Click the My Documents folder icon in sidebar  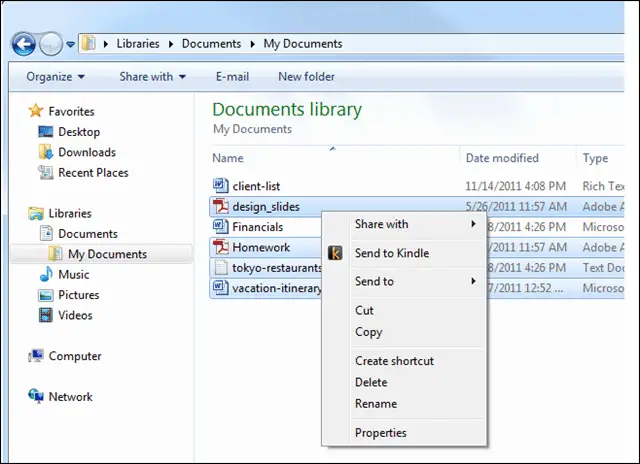(56, 253)
